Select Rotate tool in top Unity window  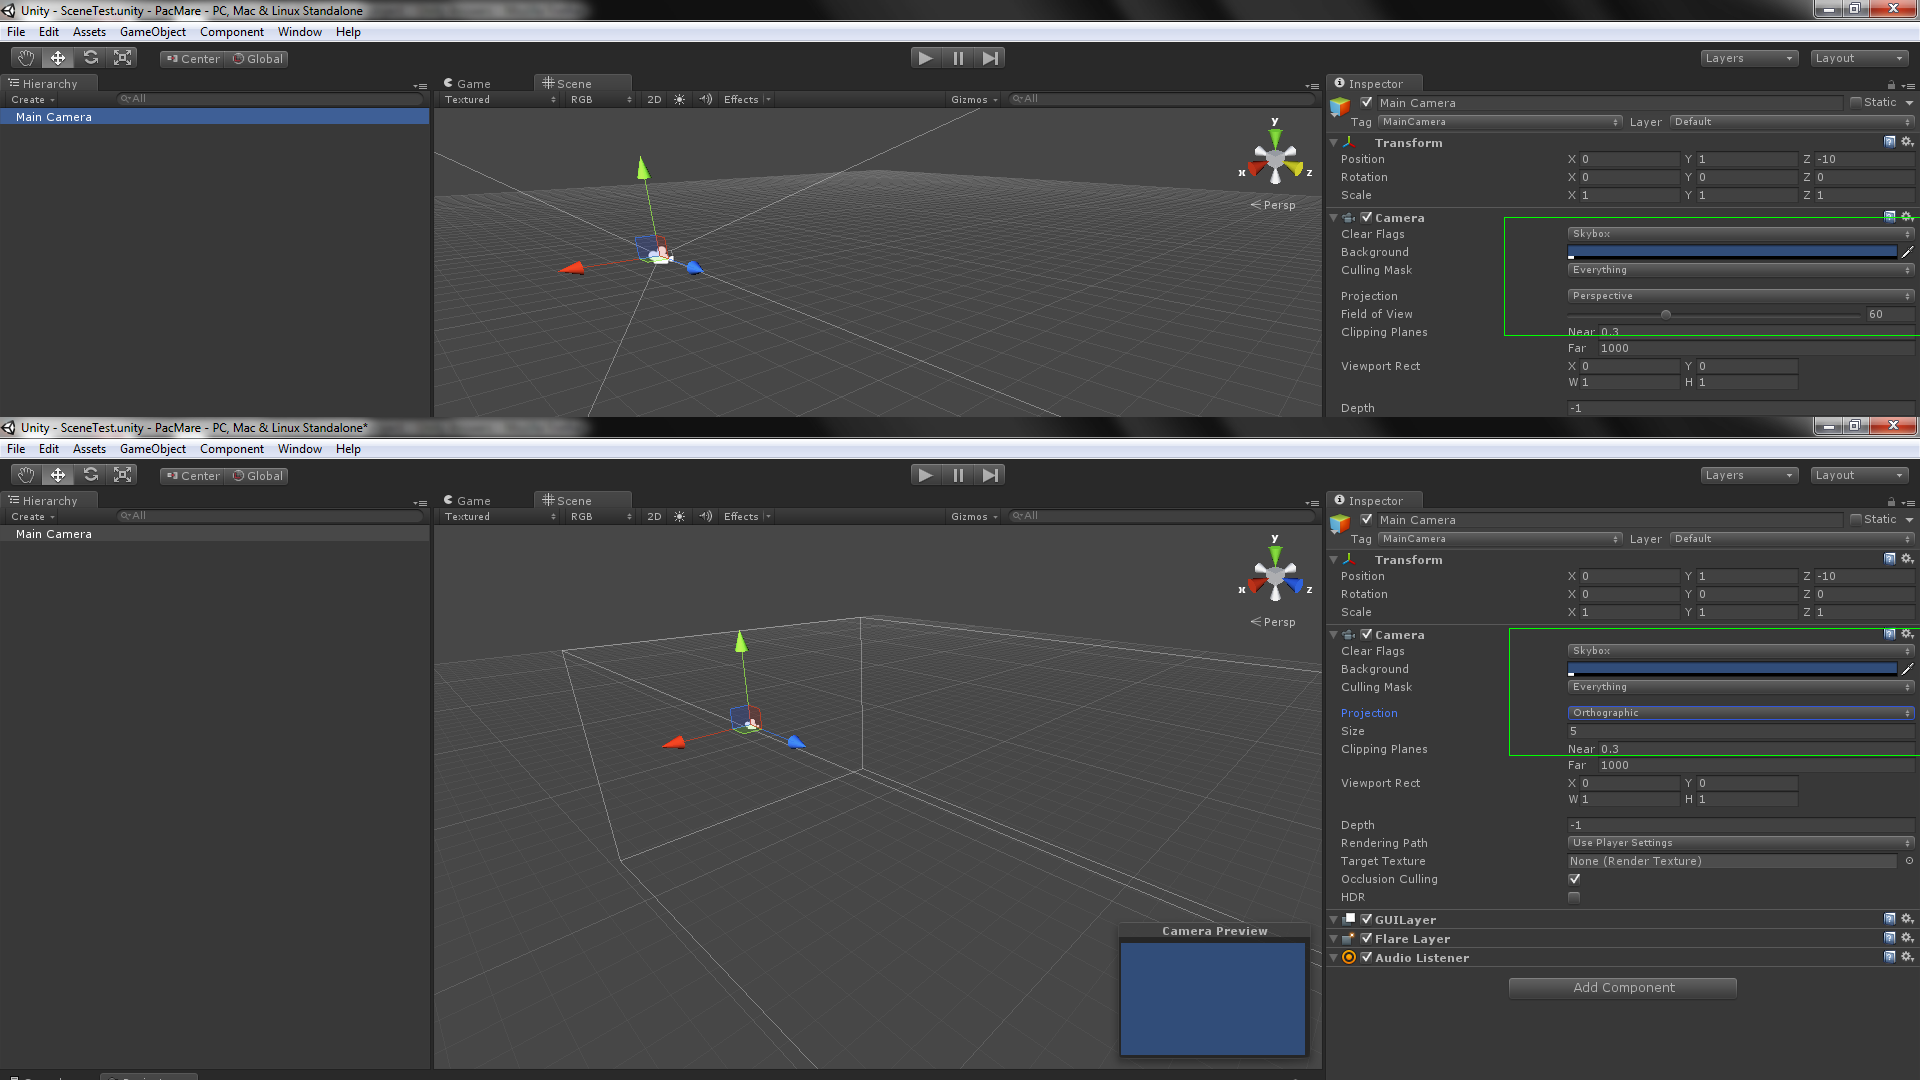click(x=90, y=58)
